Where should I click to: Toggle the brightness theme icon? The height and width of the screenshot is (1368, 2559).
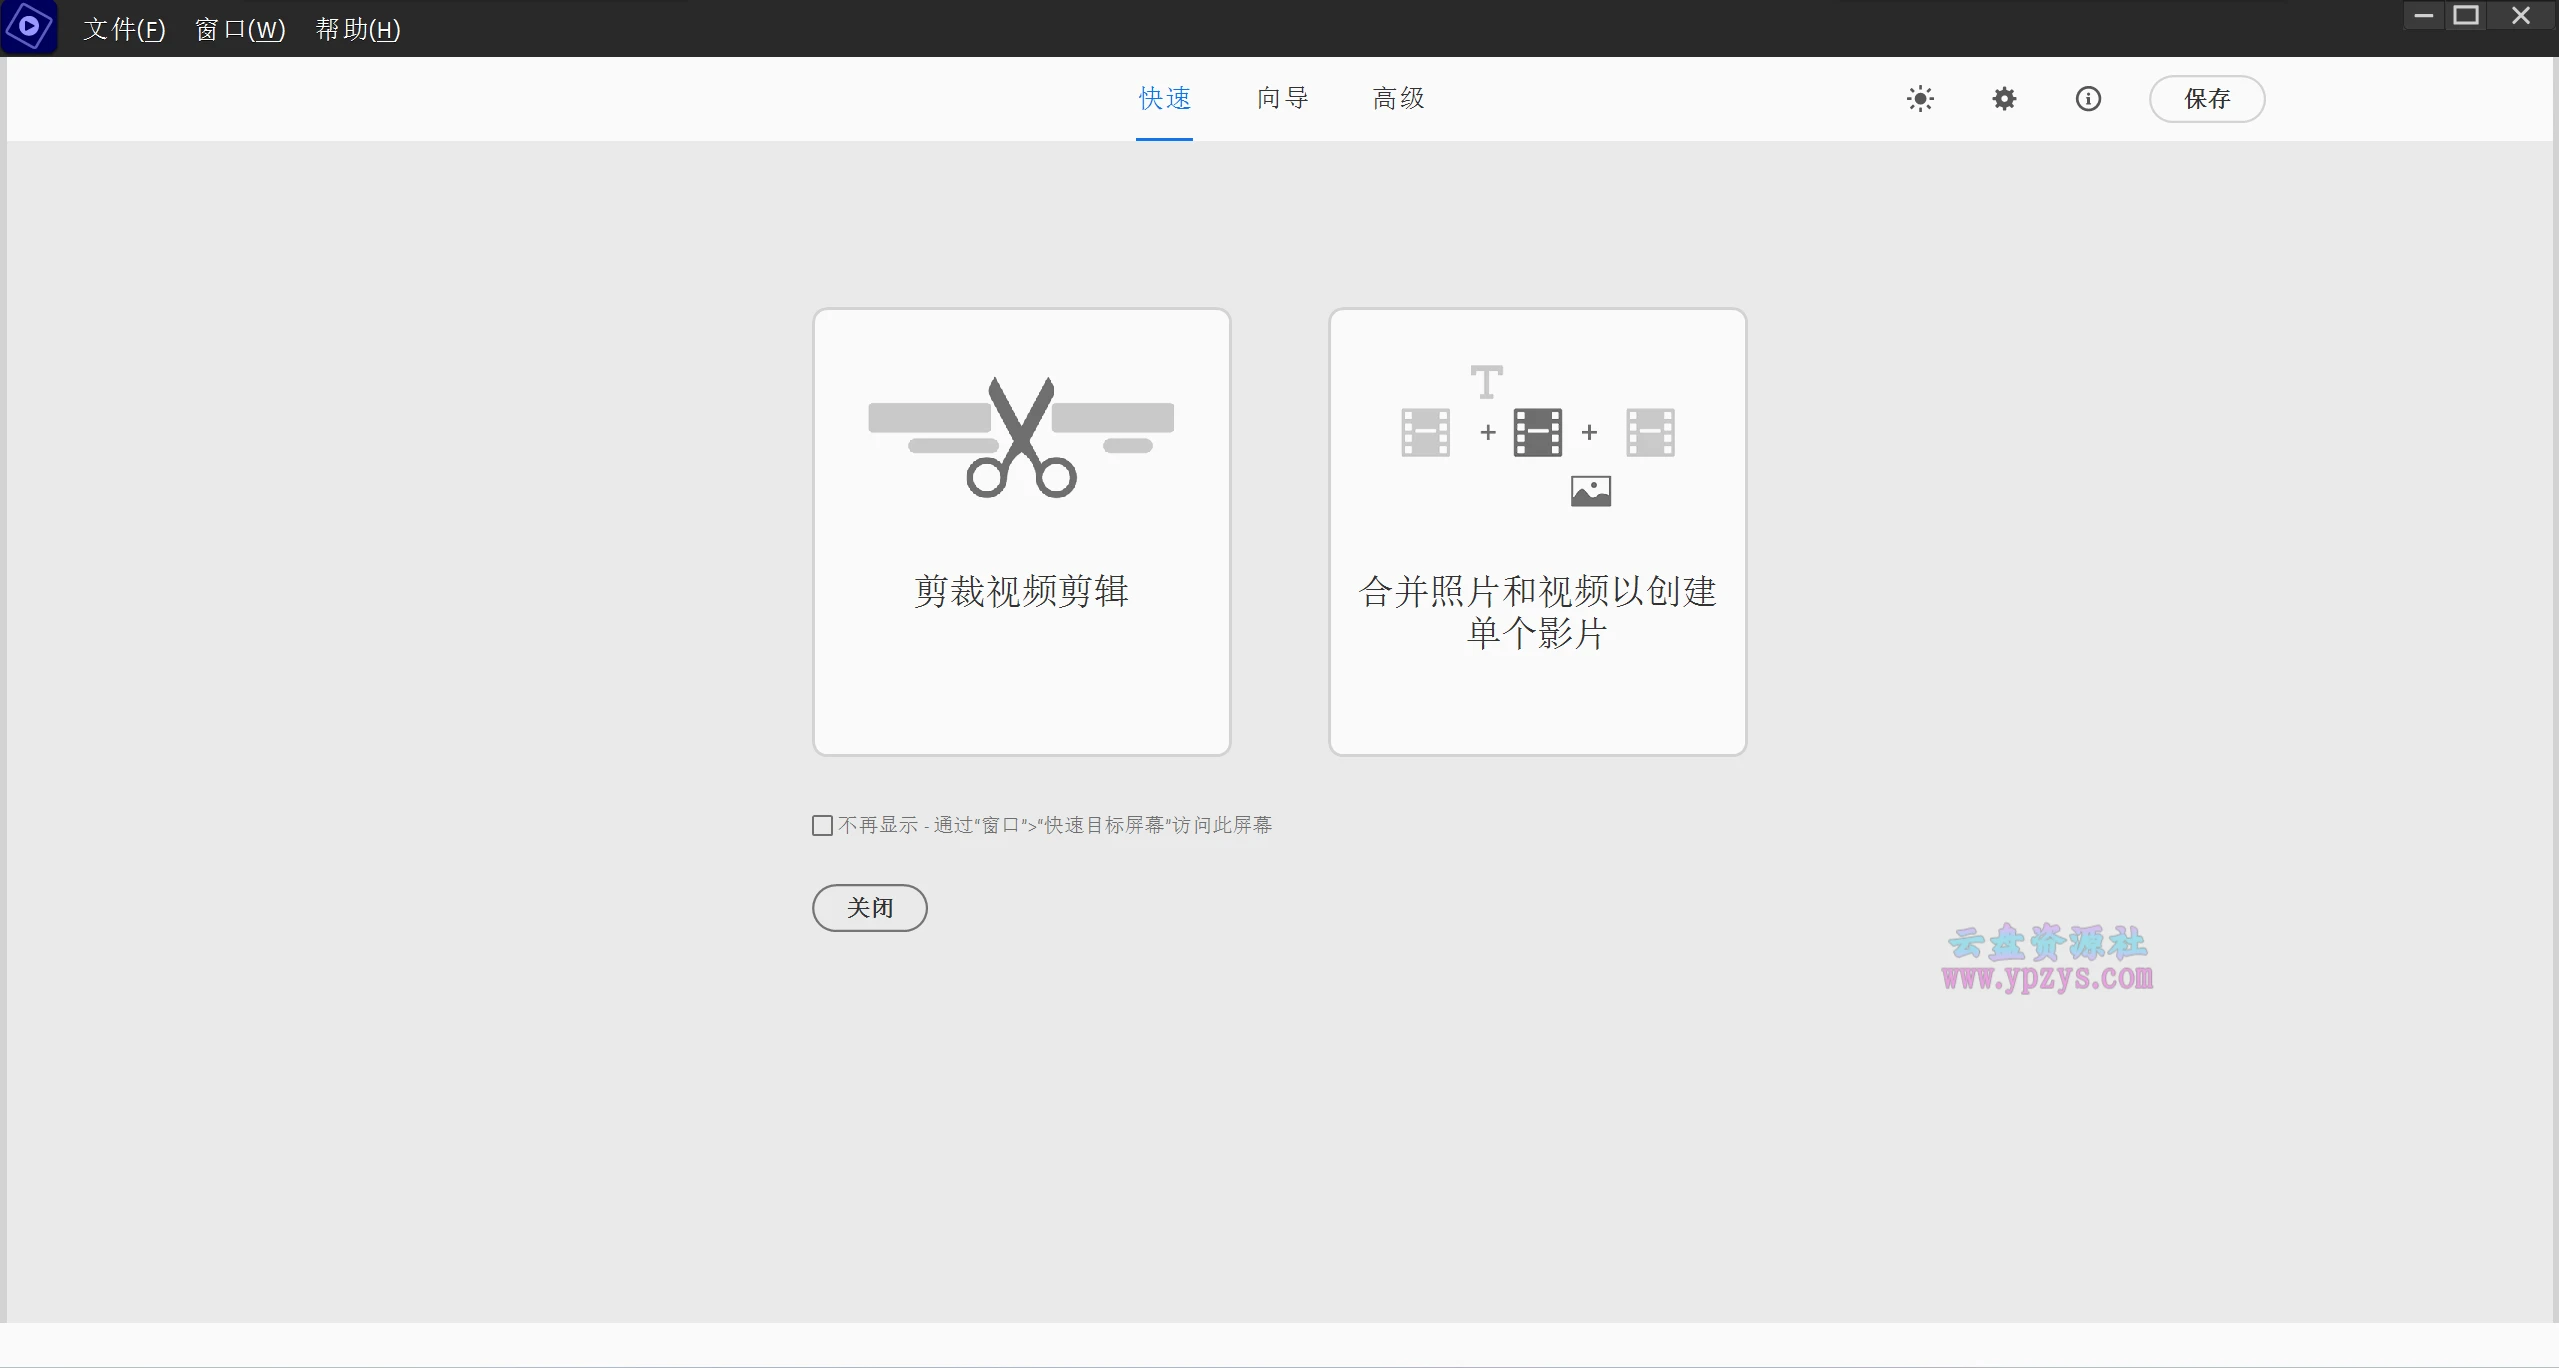(1920, 98)
